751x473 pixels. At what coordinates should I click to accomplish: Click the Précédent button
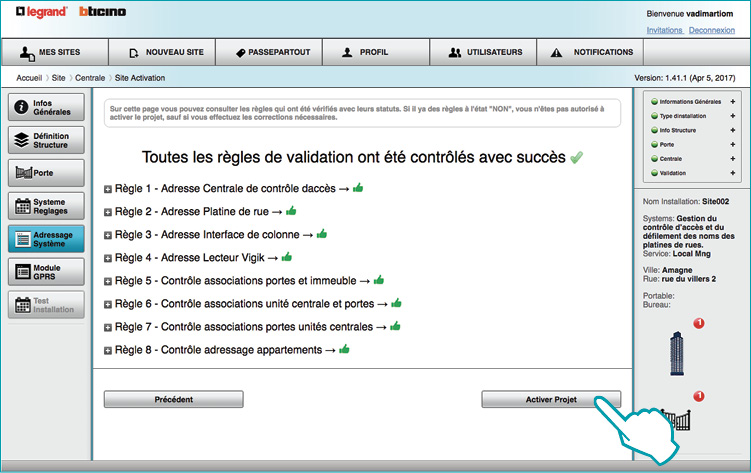point(173,399)
